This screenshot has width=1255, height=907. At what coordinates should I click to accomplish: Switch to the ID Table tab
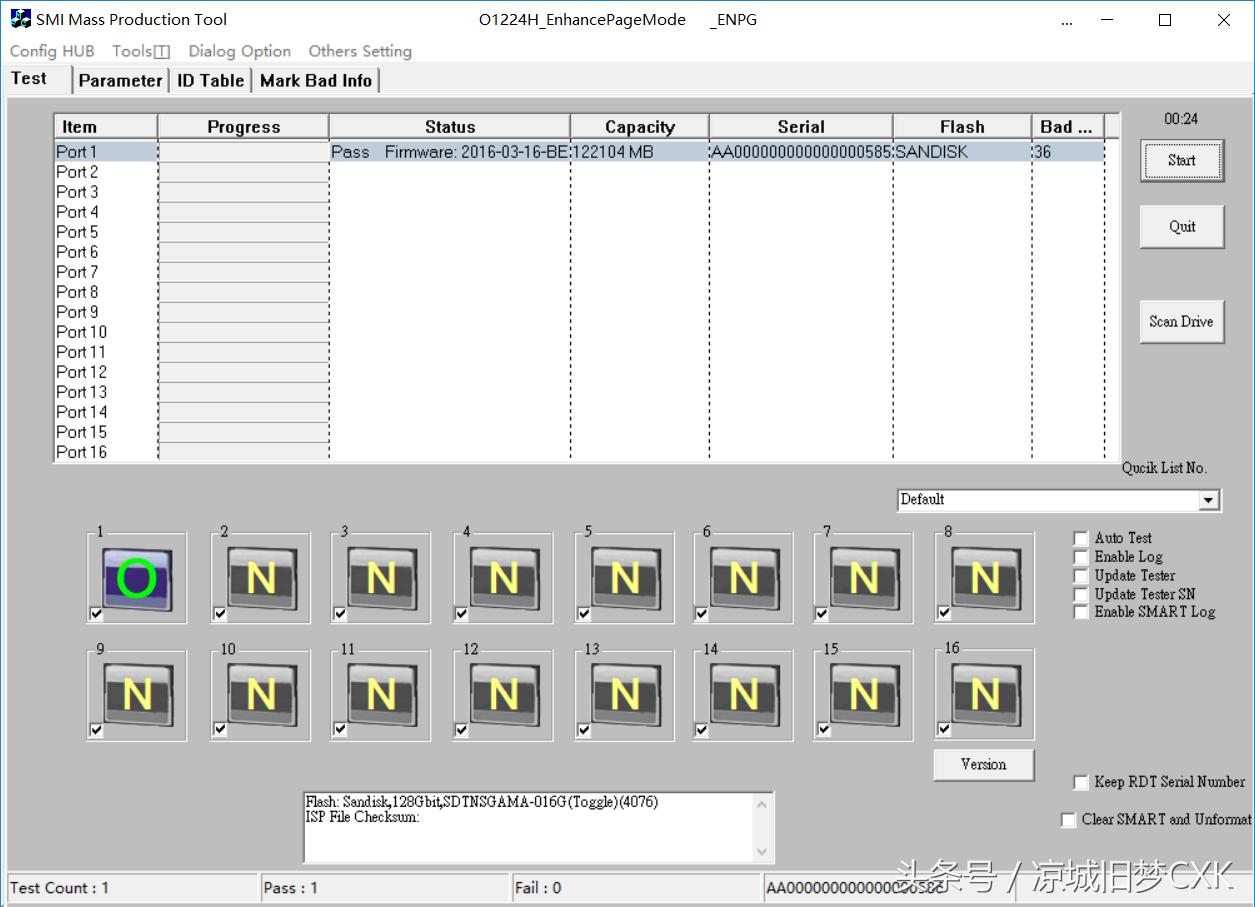211,81
